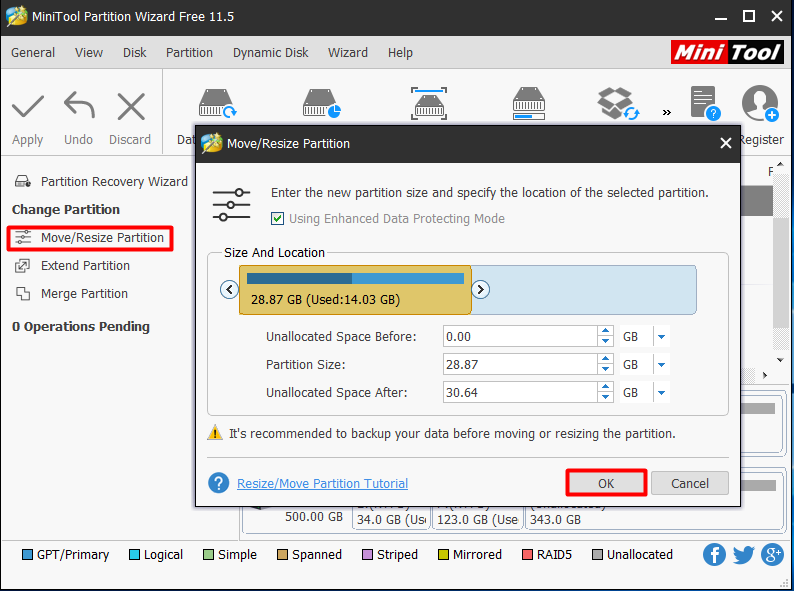The height and width of the screenshot is (591, 794).
Task: Open the Help menu
Action: pyautogui.click(x=400, y=53)
